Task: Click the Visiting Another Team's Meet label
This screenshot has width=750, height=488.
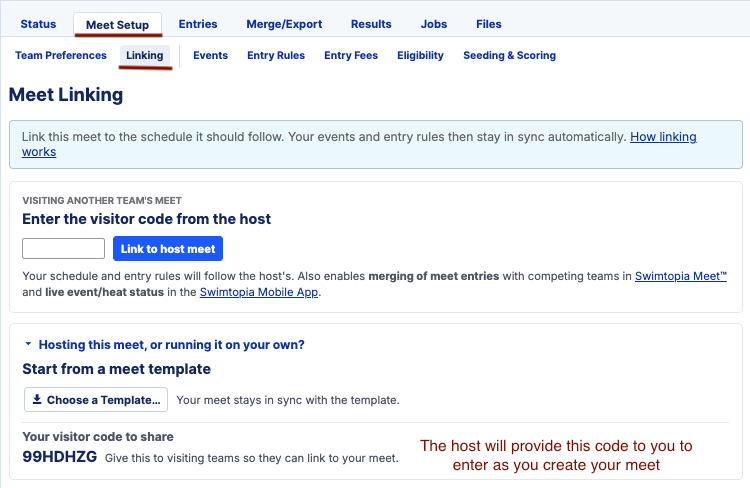Action: (102, 200)
